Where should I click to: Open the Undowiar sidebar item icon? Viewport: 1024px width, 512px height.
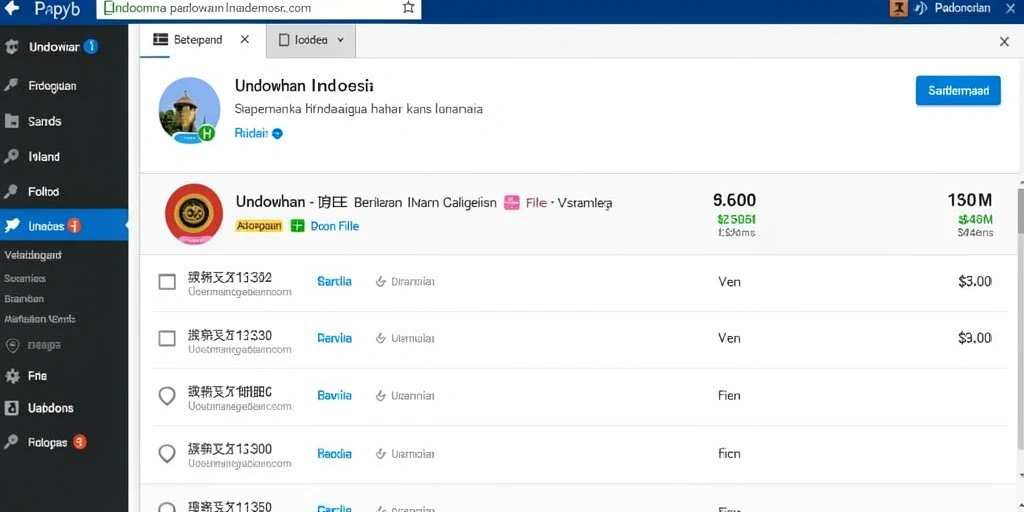coord(11,47)
